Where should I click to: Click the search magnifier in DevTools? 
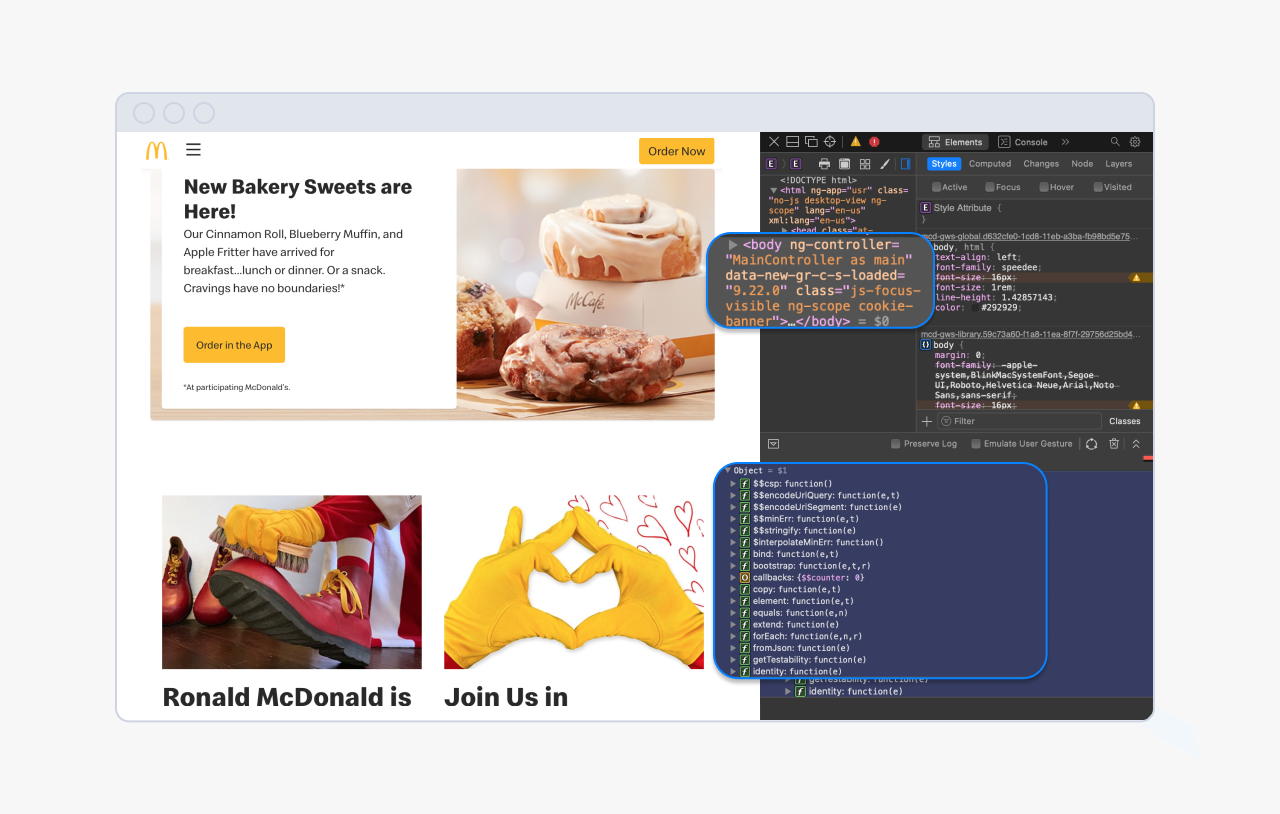click(x=1115, y=142)
